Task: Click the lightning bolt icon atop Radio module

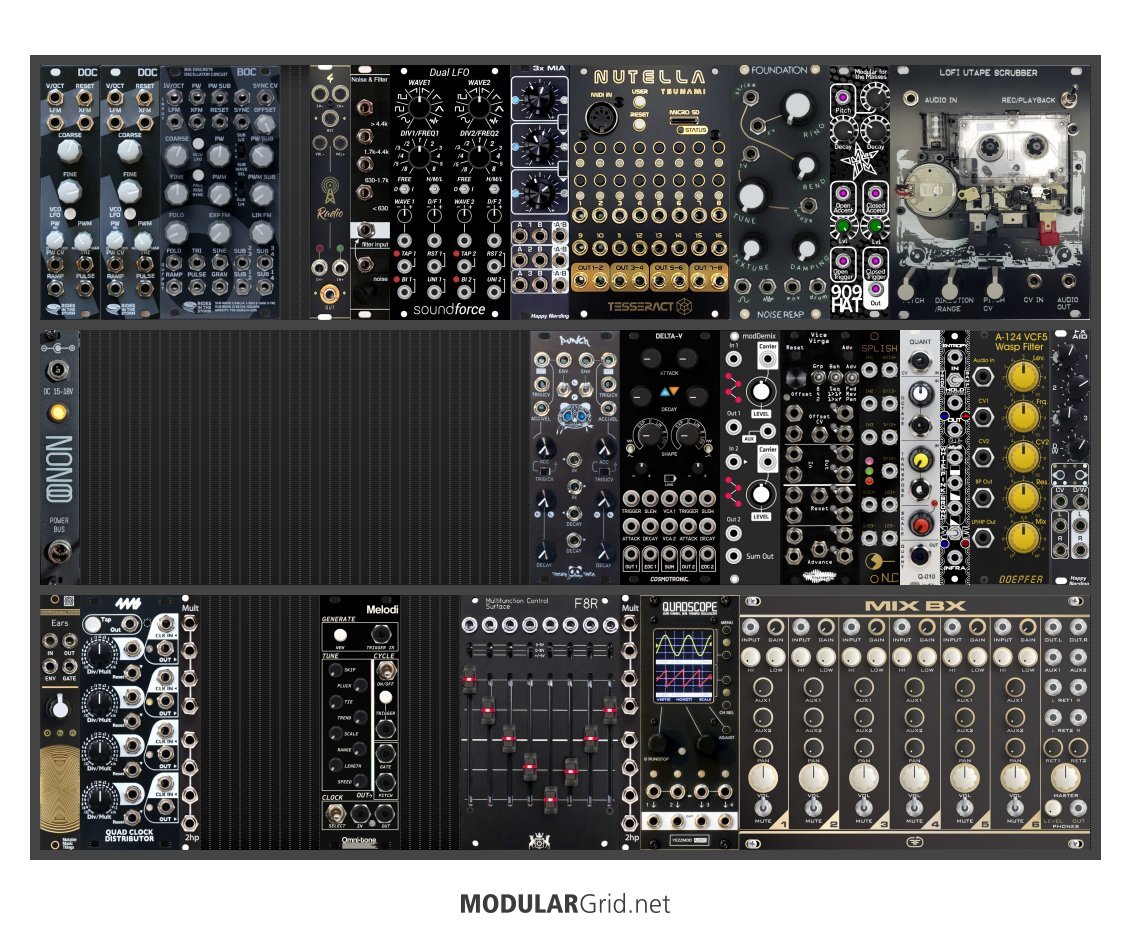Action: [x=330, y=77]
